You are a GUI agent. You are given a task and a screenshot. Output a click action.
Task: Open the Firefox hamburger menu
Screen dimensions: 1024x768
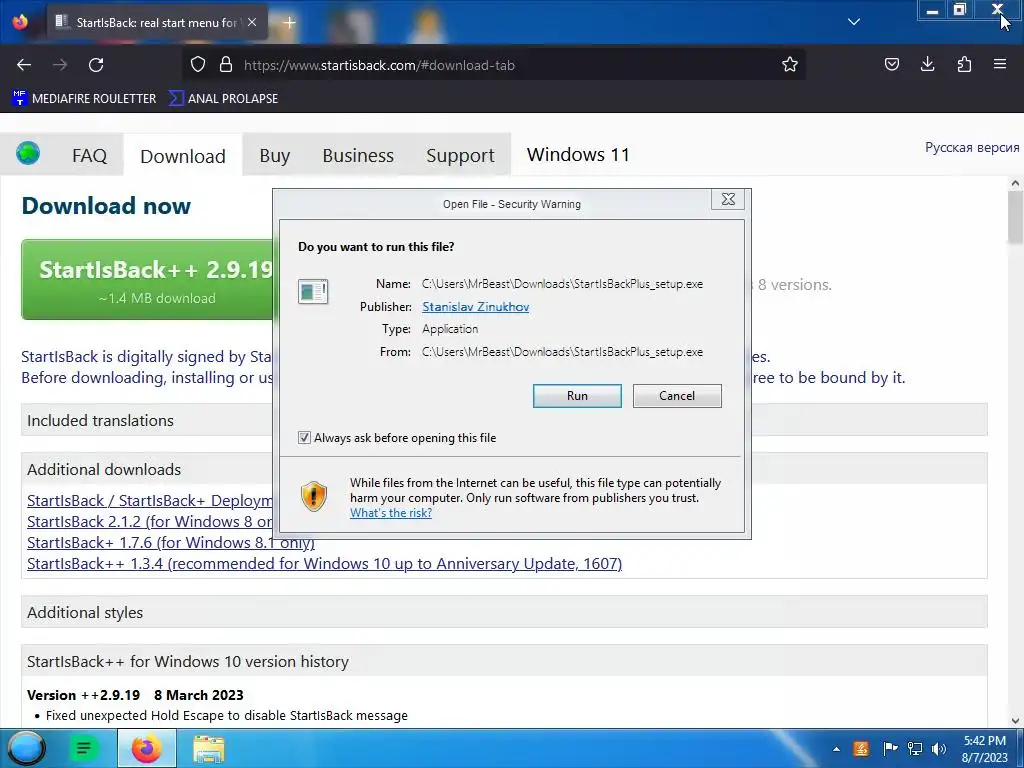pyautogui.click(x=1000, y=65)
